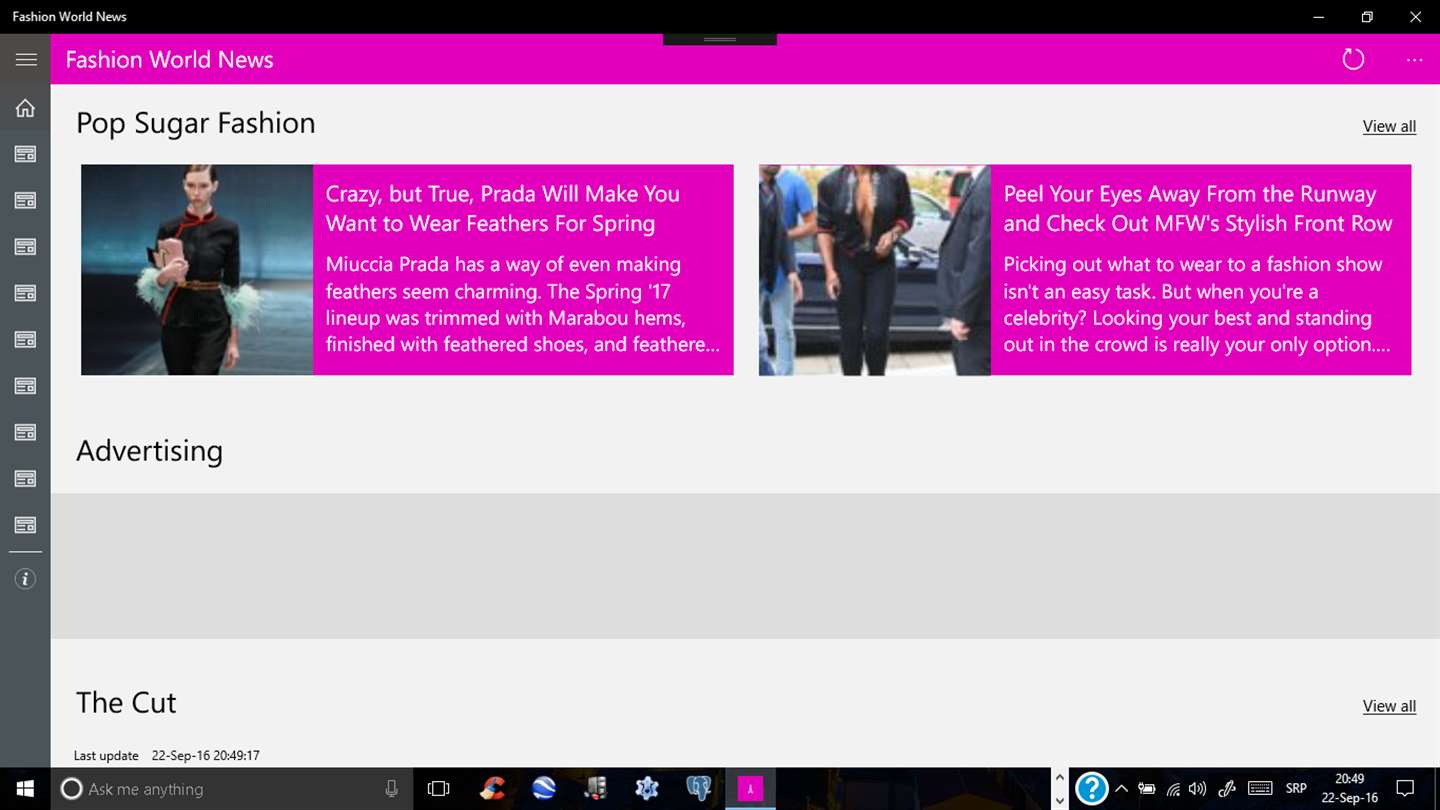Open the Prada feathers runway photo
Screen dimensions: 1440x810
coord(197,270)
